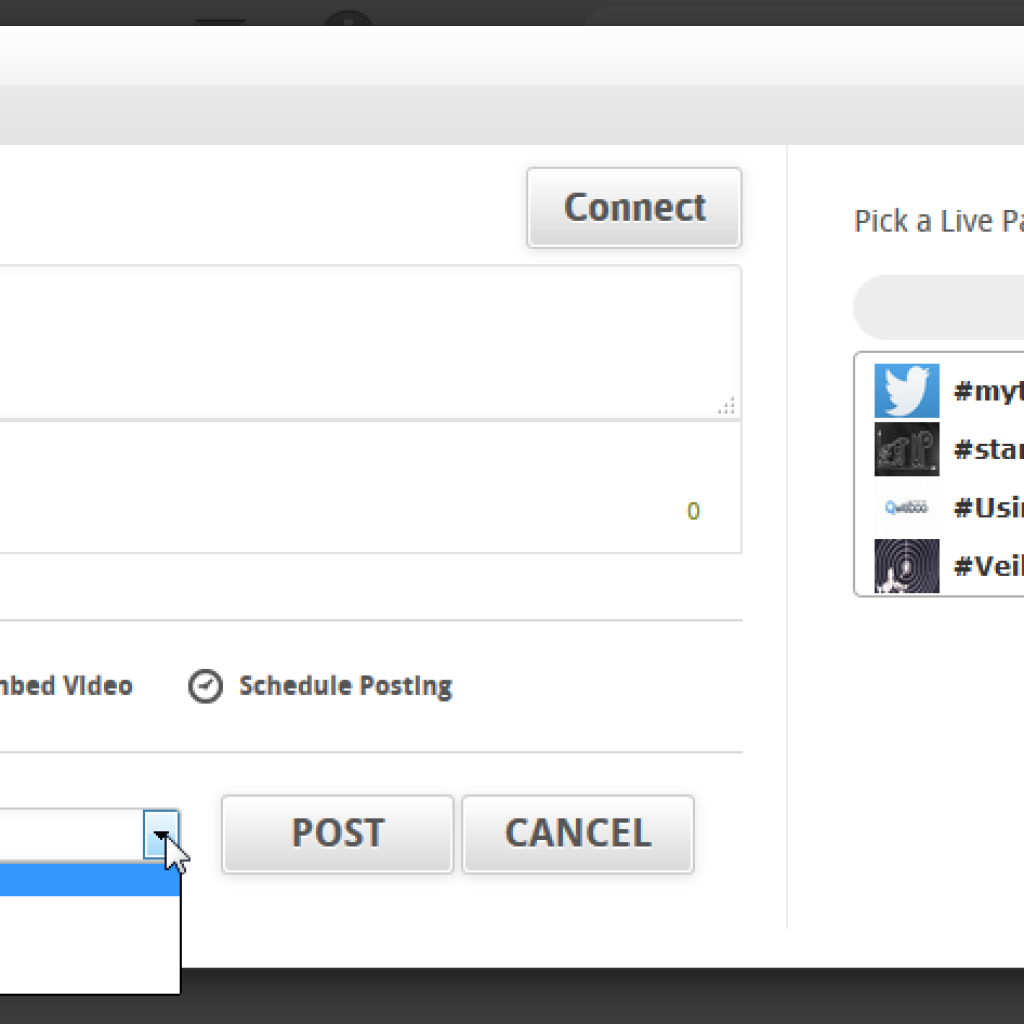
Task: Click the Embed Video link
Action: (x=66, y=686)
